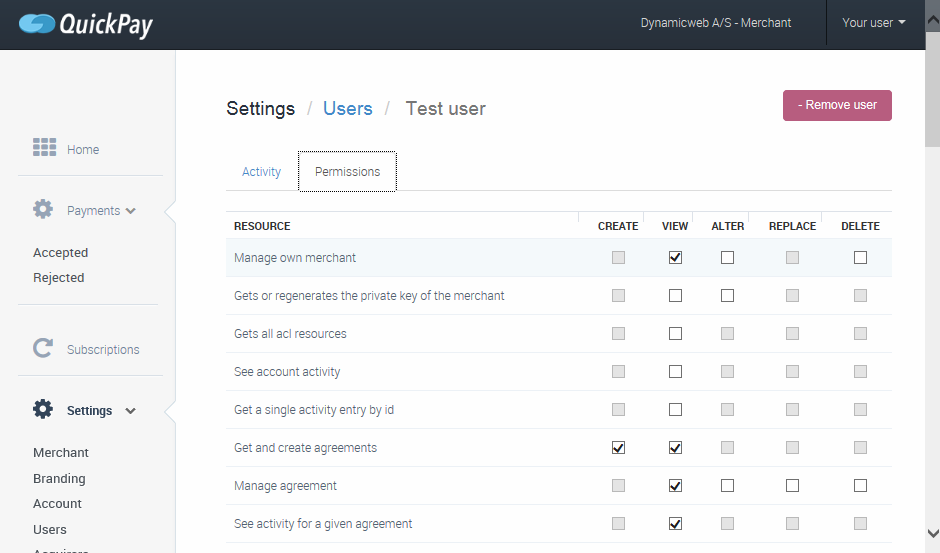Viewport: 940px width, 553px height.
Task: Click the Settings gear icon in sidebar
Action: point(43,410)
